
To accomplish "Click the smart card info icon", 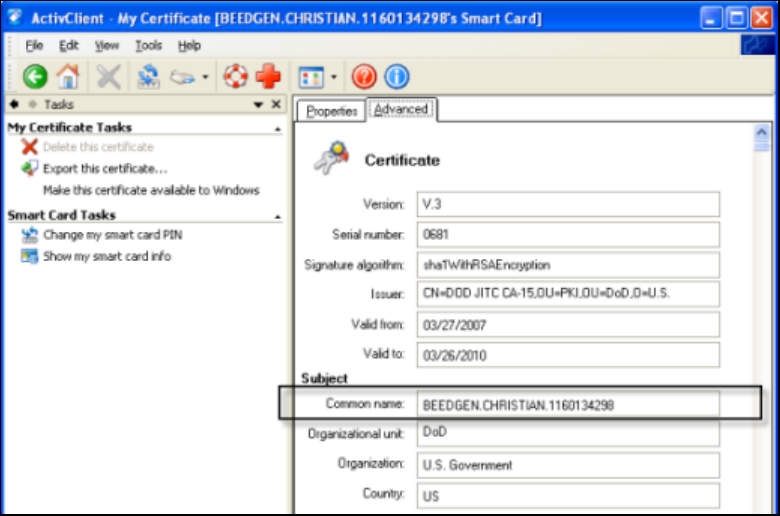I will (29, 256).
